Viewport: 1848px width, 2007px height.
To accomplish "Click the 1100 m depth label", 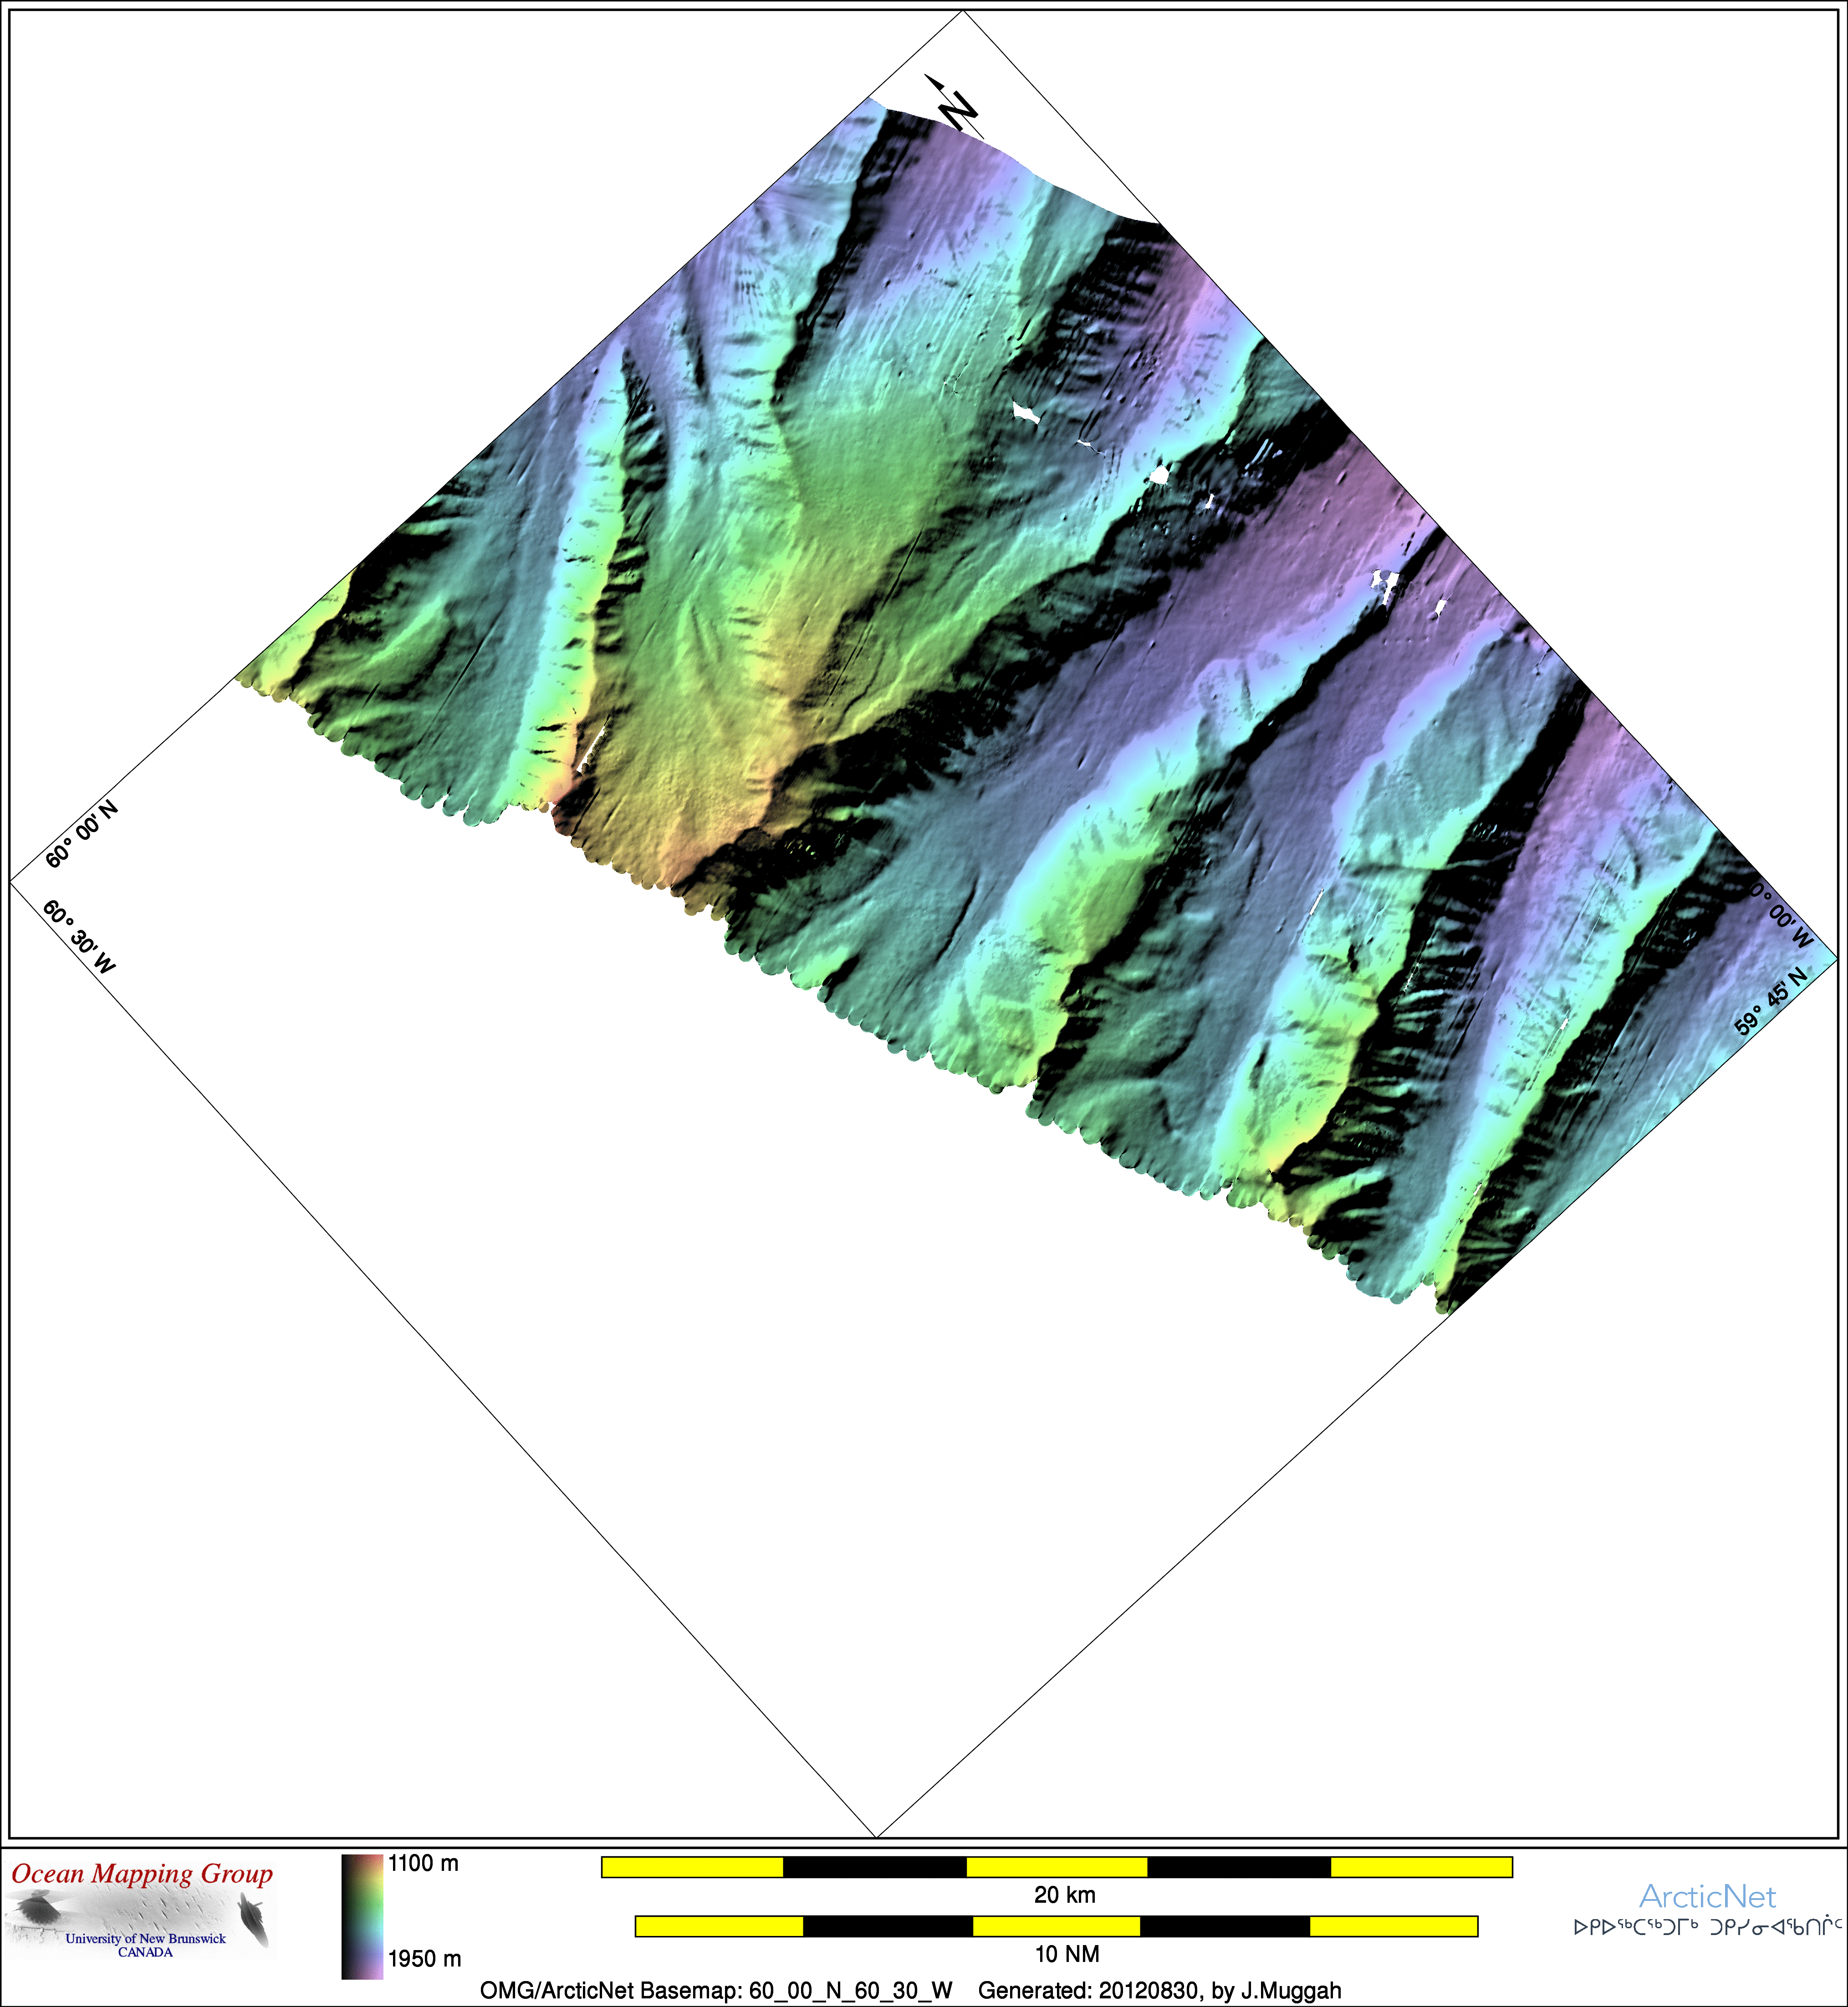I will point(423,1863).
